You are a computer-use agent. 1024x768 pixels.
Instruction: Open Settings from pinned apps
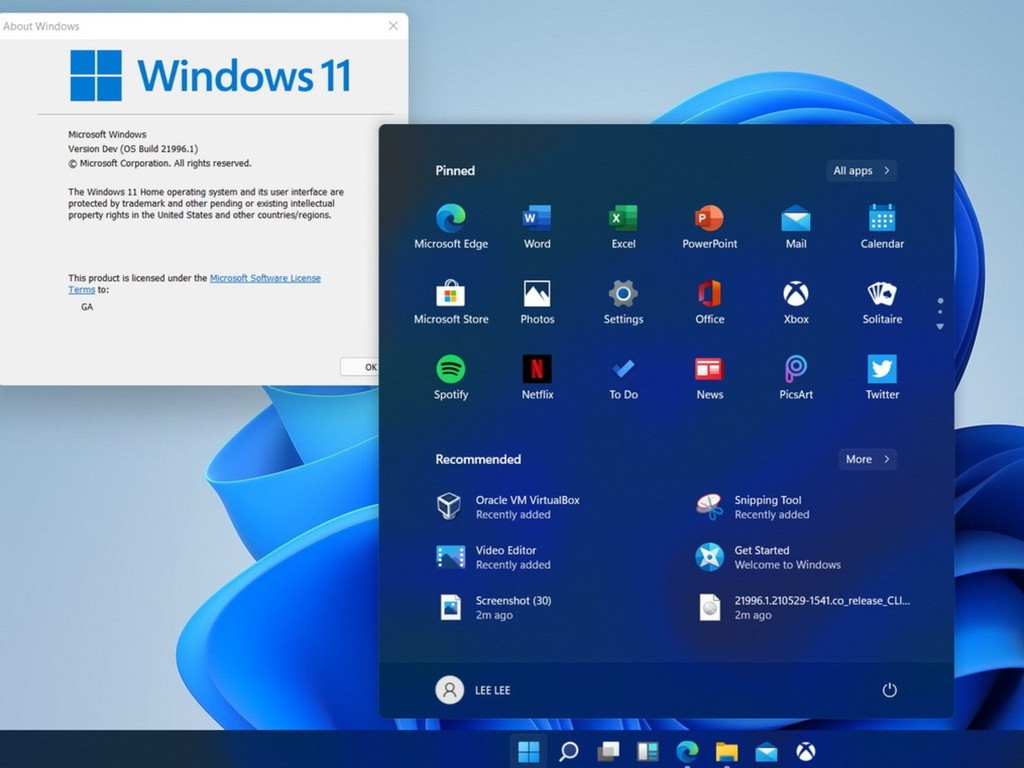coord(623,302)
